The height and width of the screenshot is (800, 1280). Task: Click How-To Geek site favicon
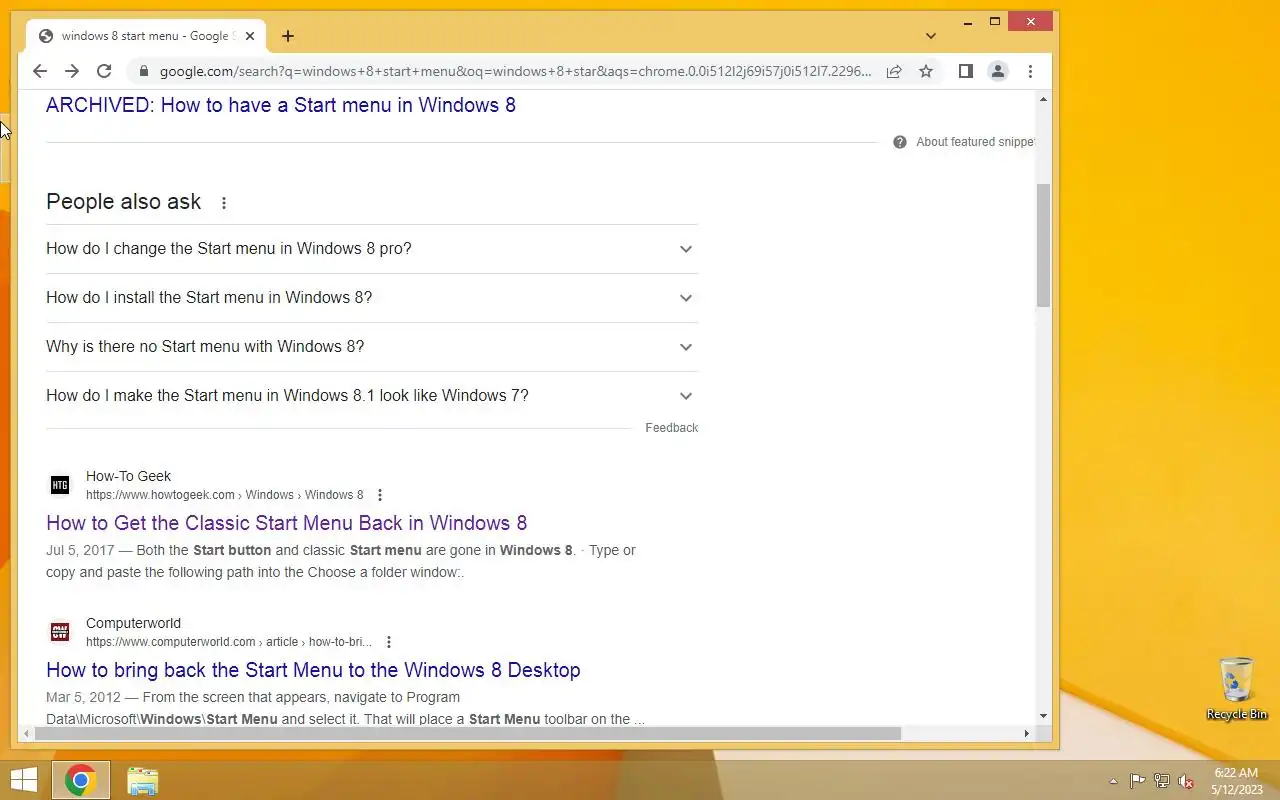tap(60, 485)
